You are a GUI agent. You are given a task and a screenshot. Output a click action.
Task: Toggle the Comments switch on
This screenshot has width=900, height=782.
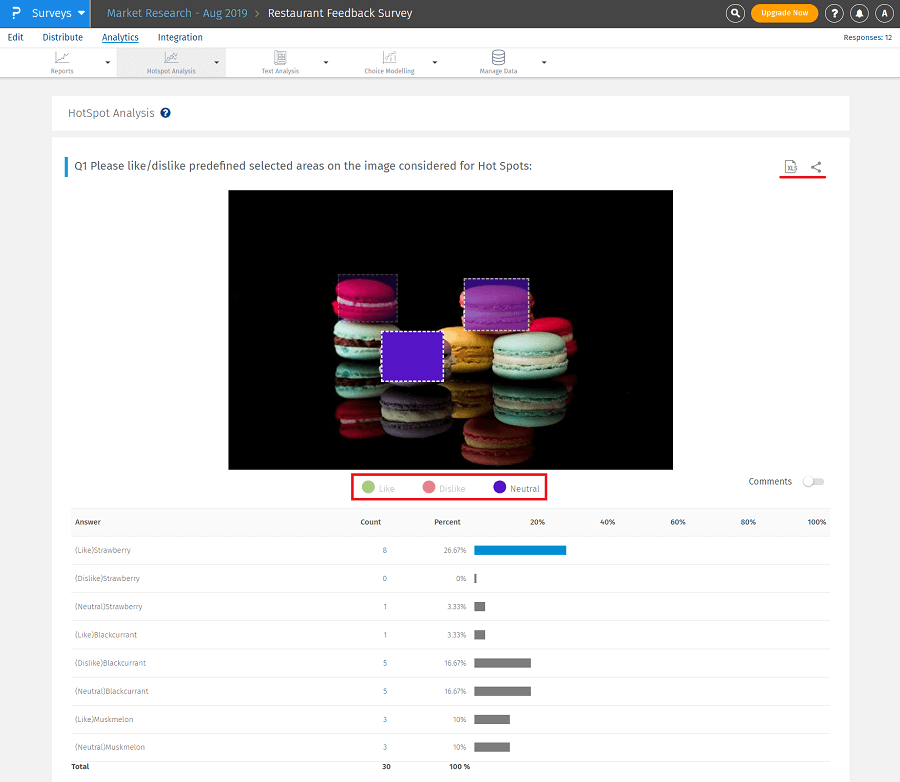point(813,482)
